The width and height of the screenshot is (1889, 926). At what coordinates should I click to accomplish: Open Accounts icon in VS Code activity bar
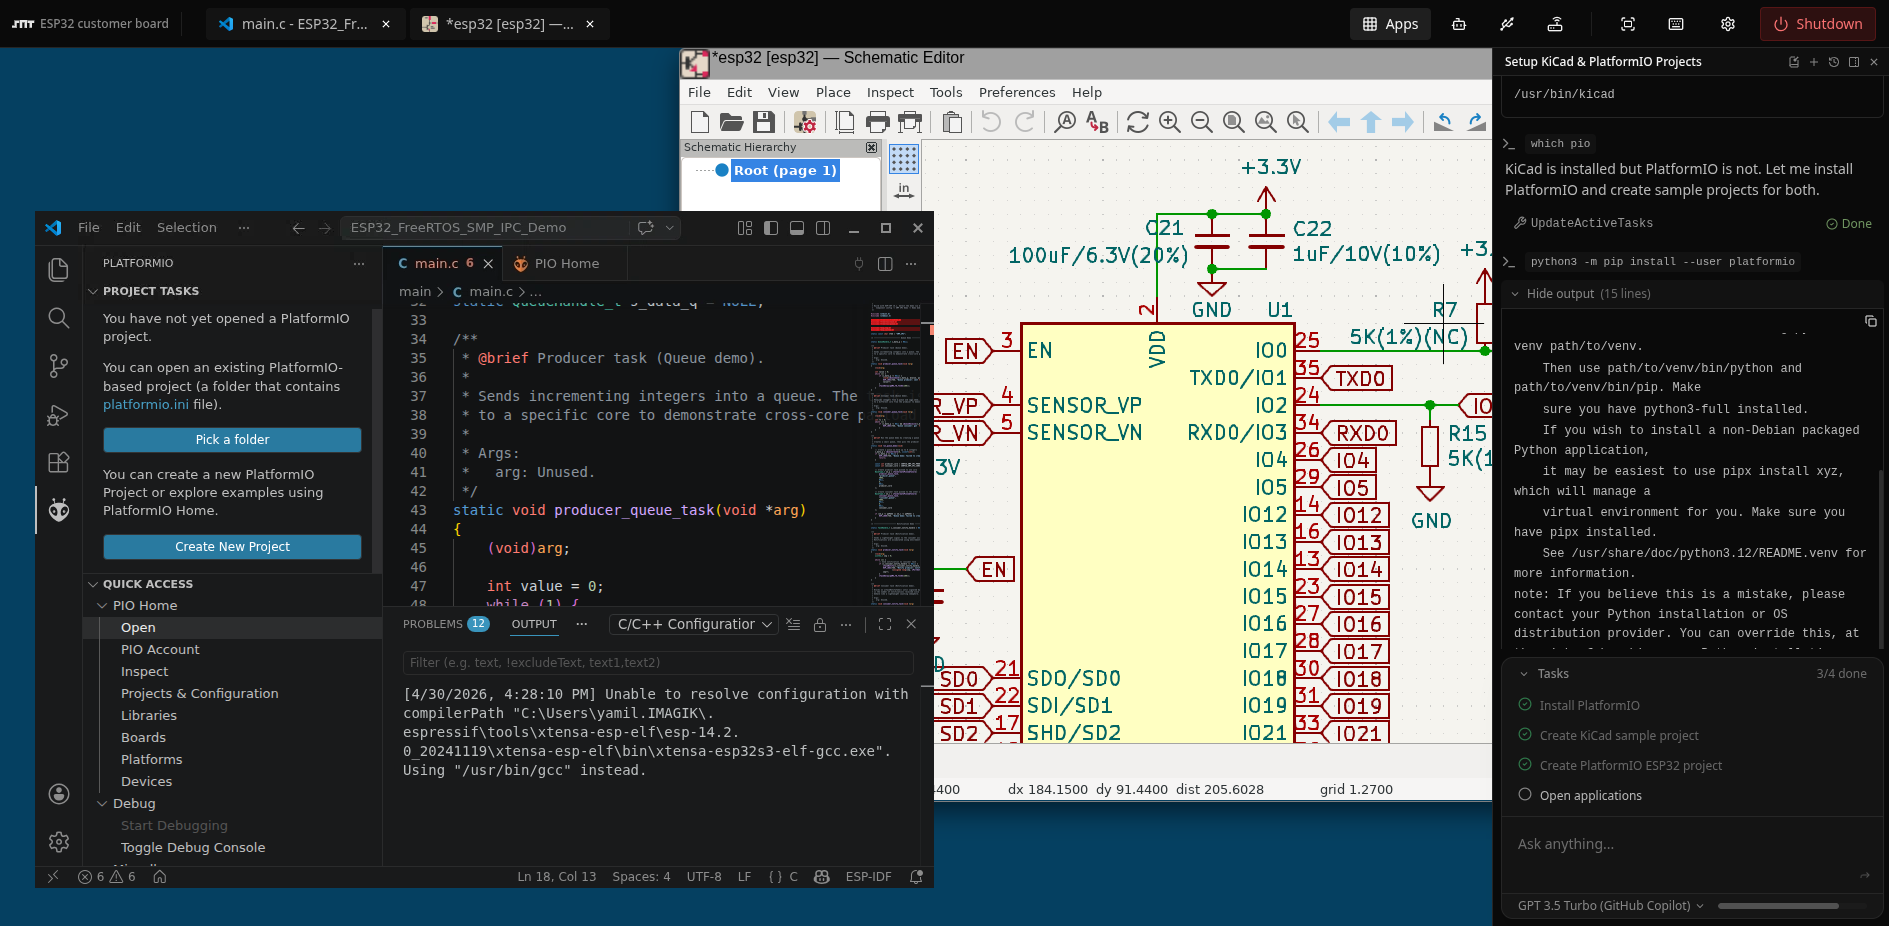59,794
